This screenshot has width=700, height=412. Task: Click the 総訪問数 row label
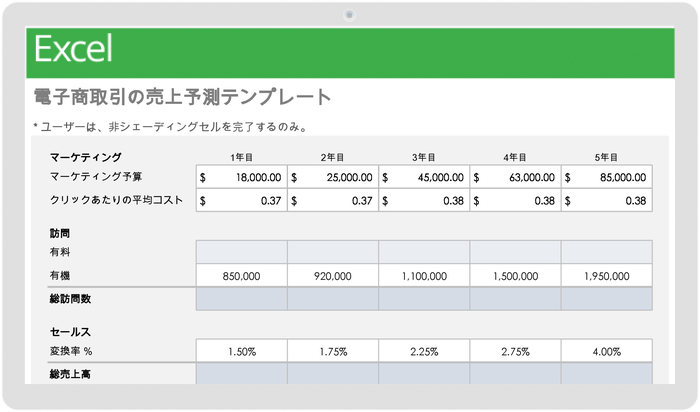tap(70, 299)
